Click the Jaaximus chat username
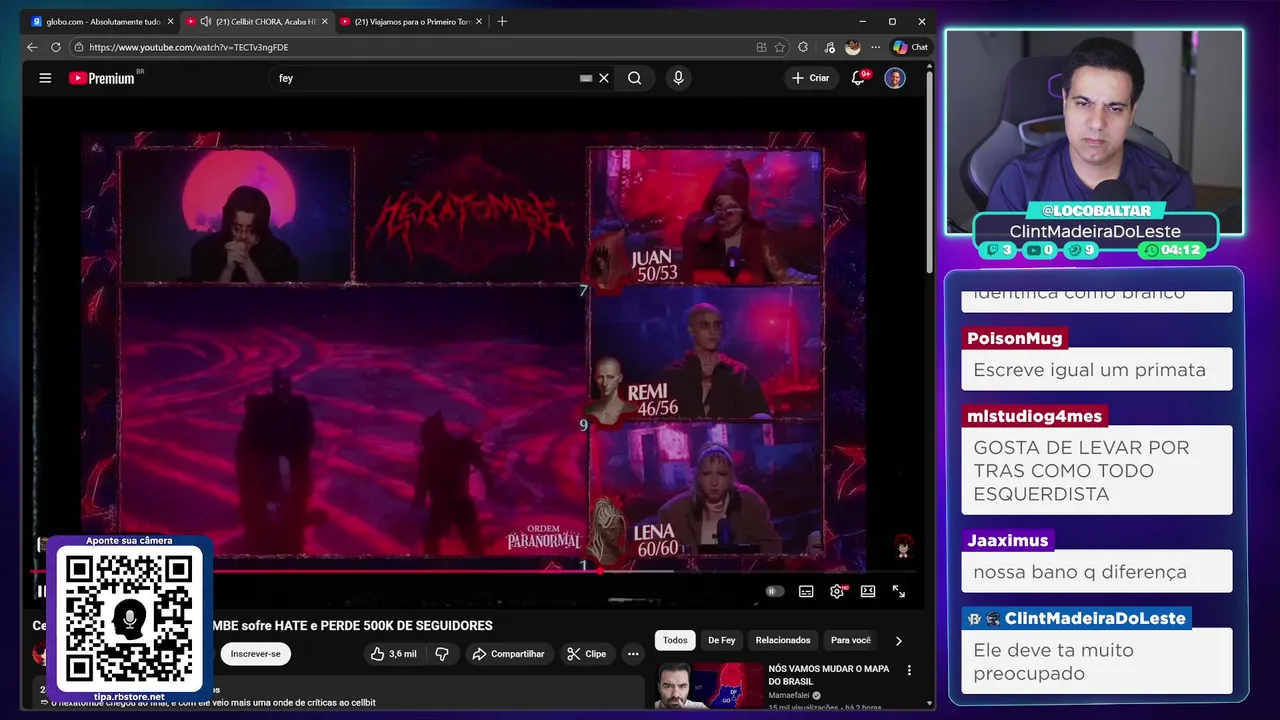 (x=1007, y=540)
